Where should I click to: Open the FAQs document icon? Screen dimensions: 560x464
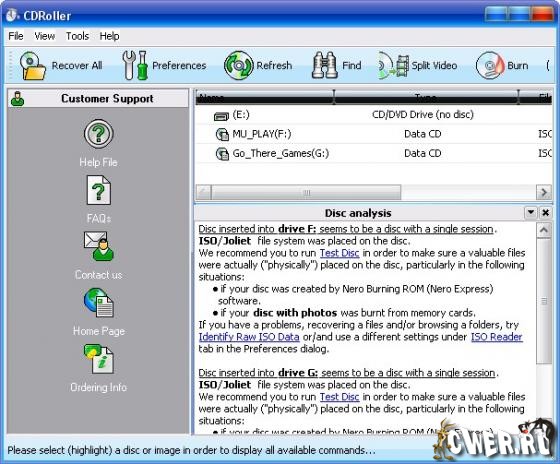[x=99, y=190]
